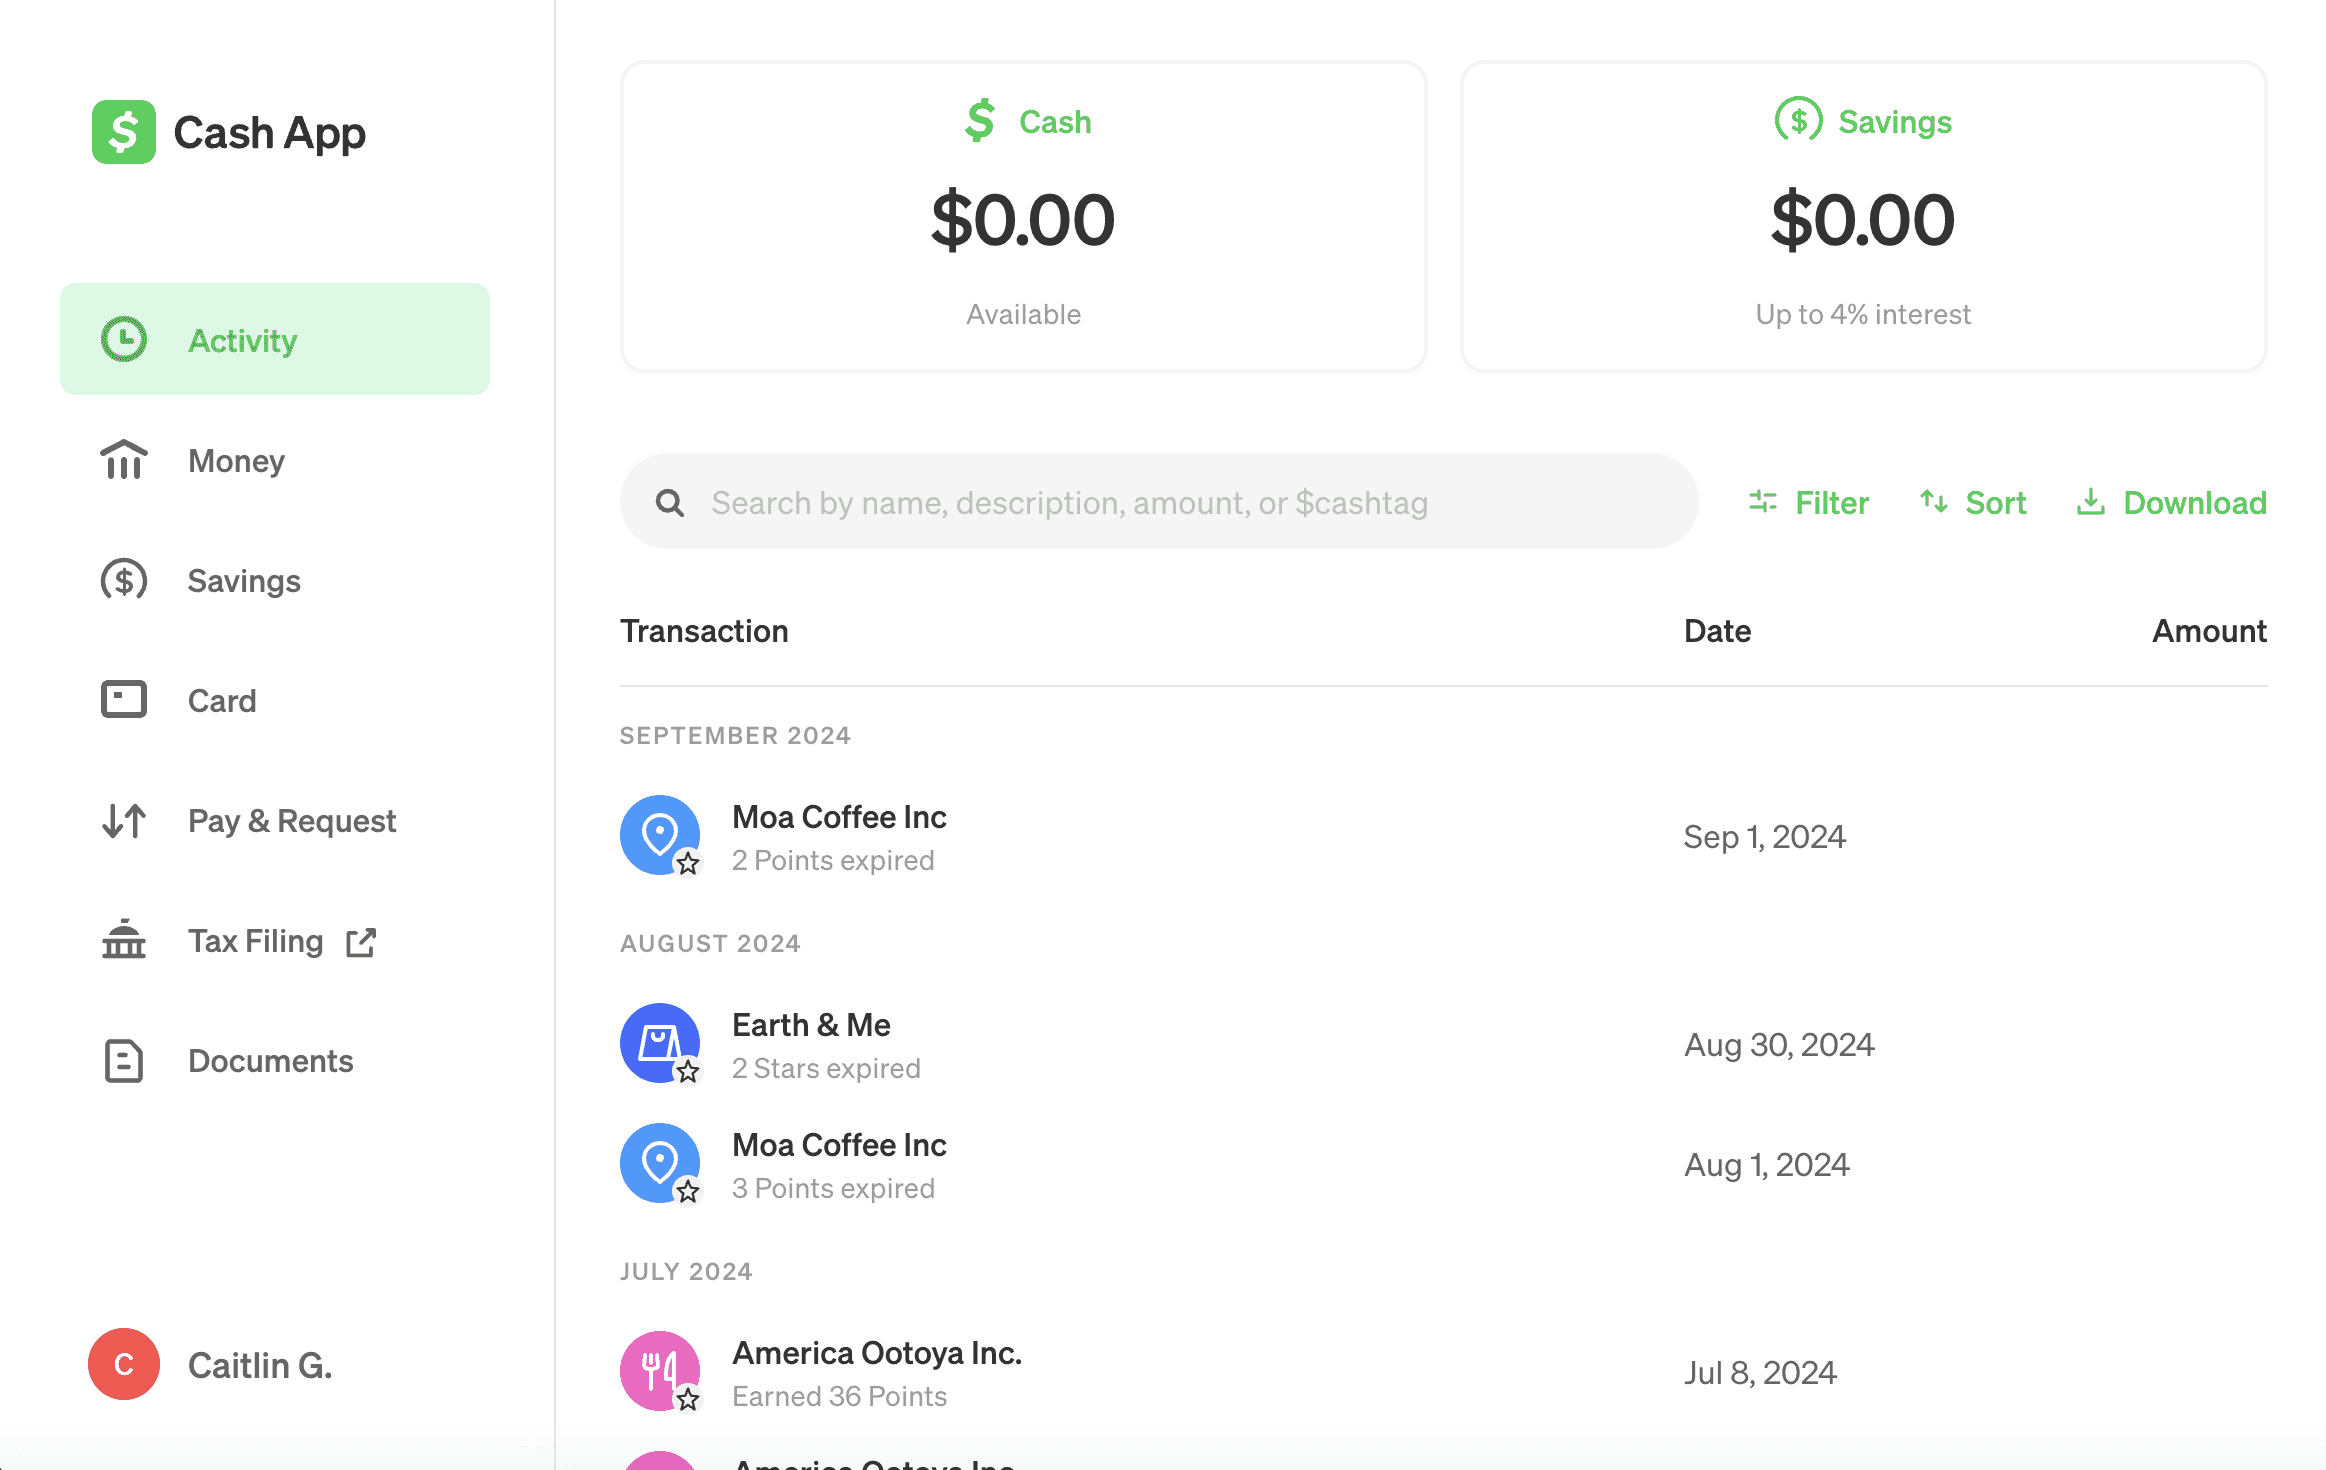Click the Card icon in sidebar

pyautogui.click(x=124, y=700)
